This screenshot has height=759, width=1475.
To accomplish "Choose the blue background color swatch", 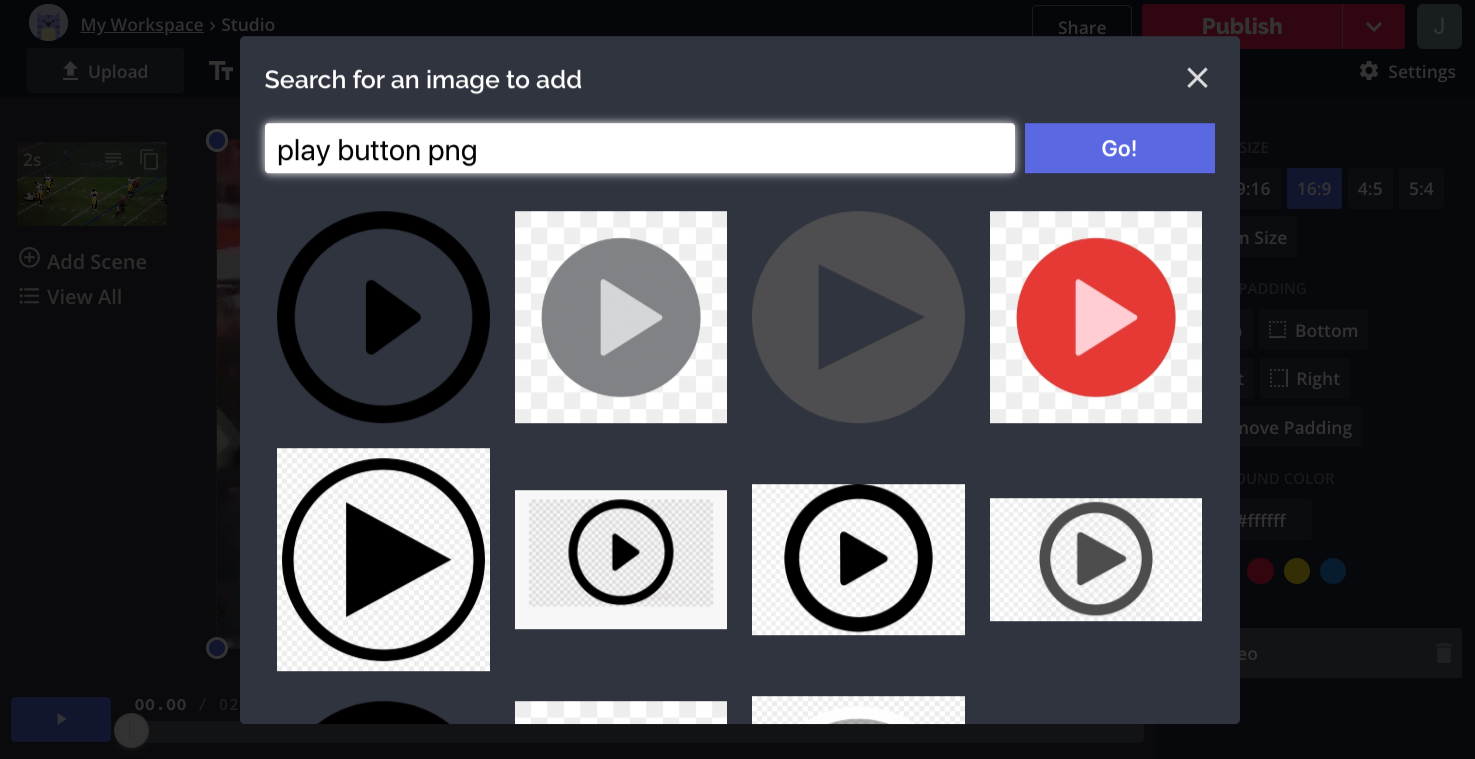I will [x=1333, y=571].
